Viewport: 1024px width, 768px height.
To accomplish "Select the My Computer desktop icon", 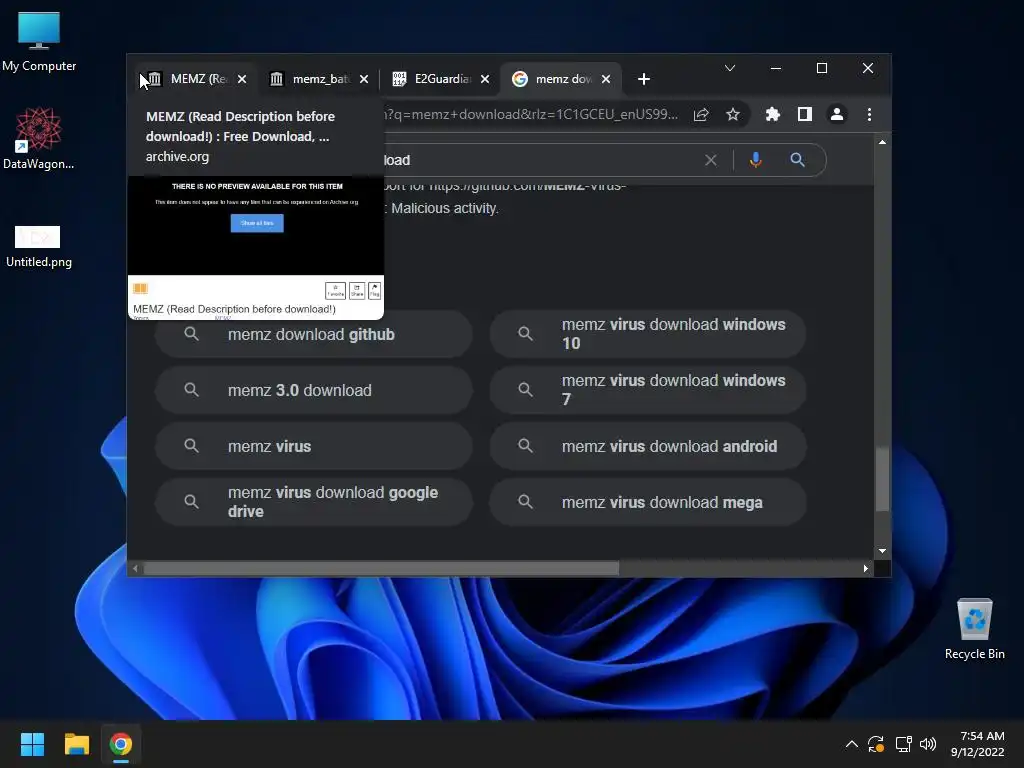I will 39,42.
